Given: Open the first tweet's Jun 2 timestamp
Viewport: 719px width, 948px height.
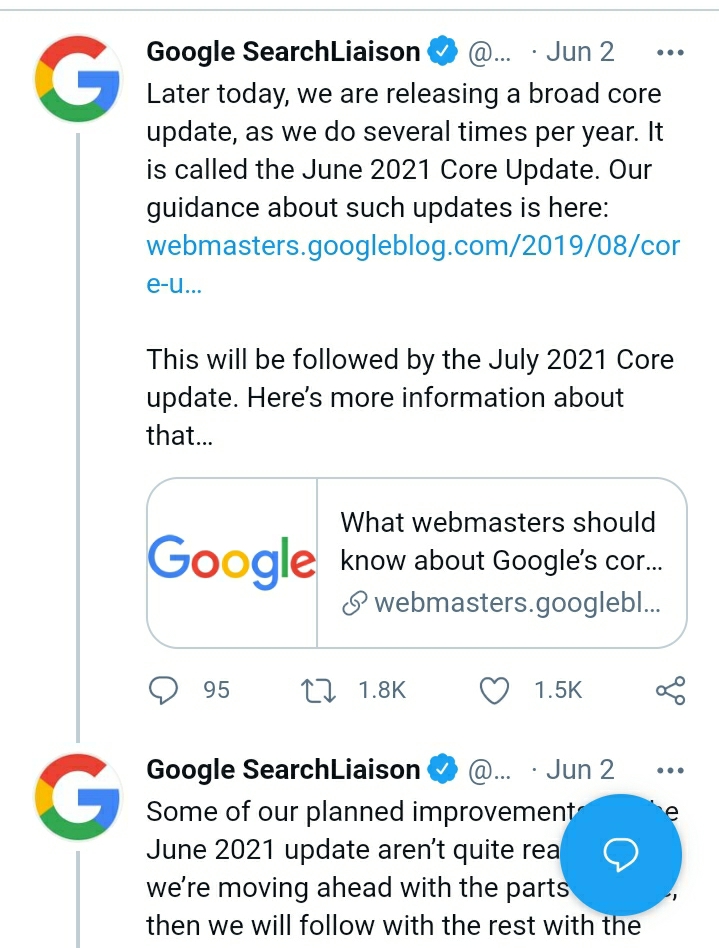Looking at the screenshot, I should pos(580,51).
